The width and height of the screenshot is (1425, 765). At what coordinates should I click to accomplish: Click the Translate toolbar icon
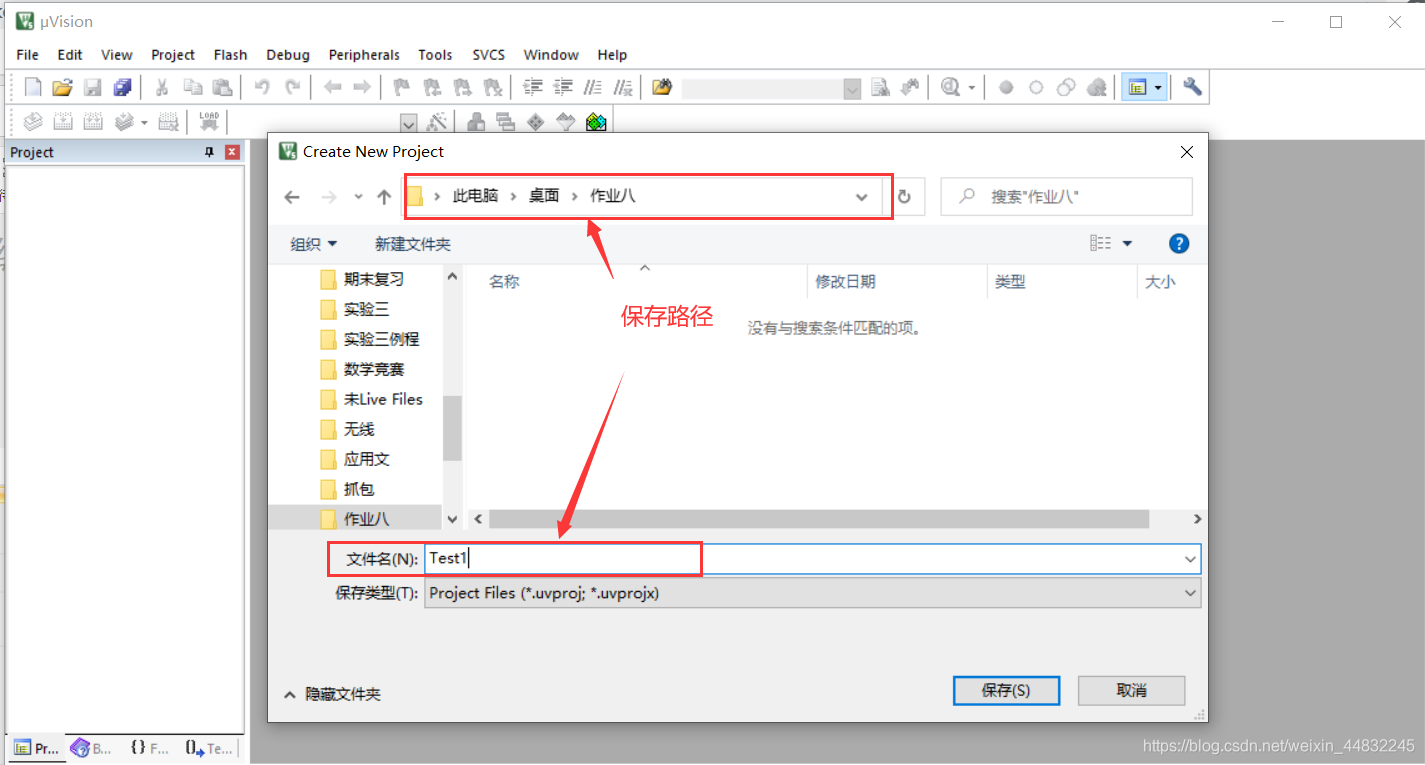[33, 121]
